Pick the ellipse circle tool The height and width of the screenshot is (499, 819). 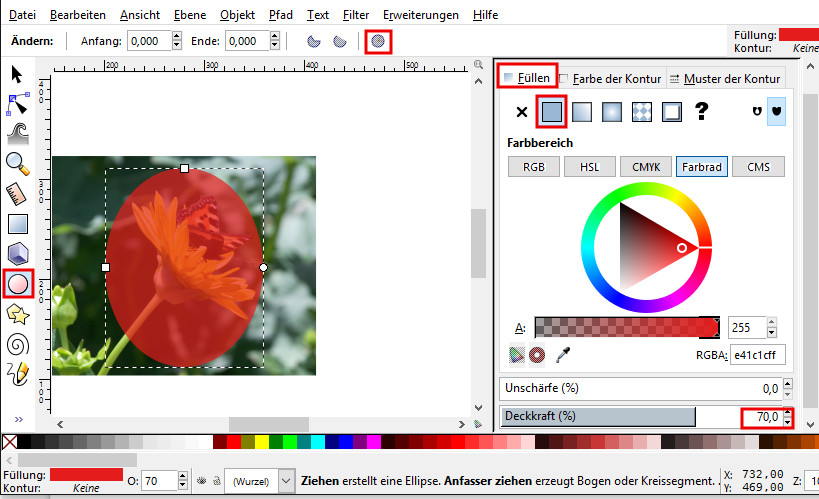point(18,284)
